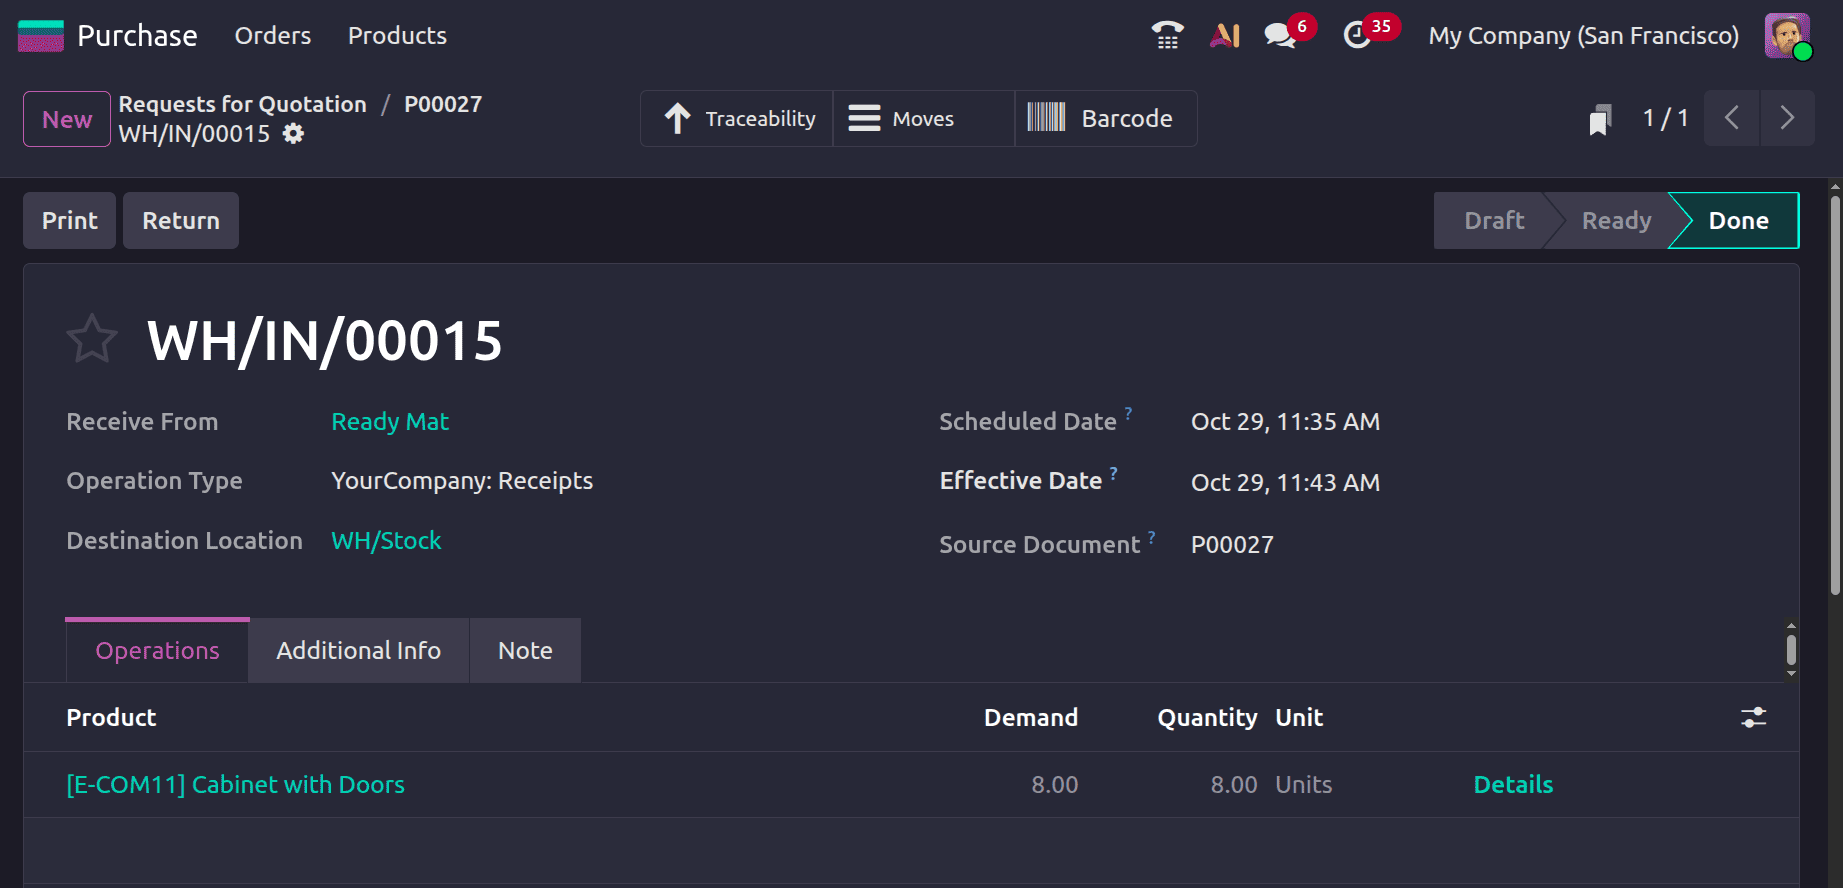Image resolution: width=1843 pixels, height=888 pixels.
Task: Open the conversations messages icon
Action: click(x=1280, y=36)
